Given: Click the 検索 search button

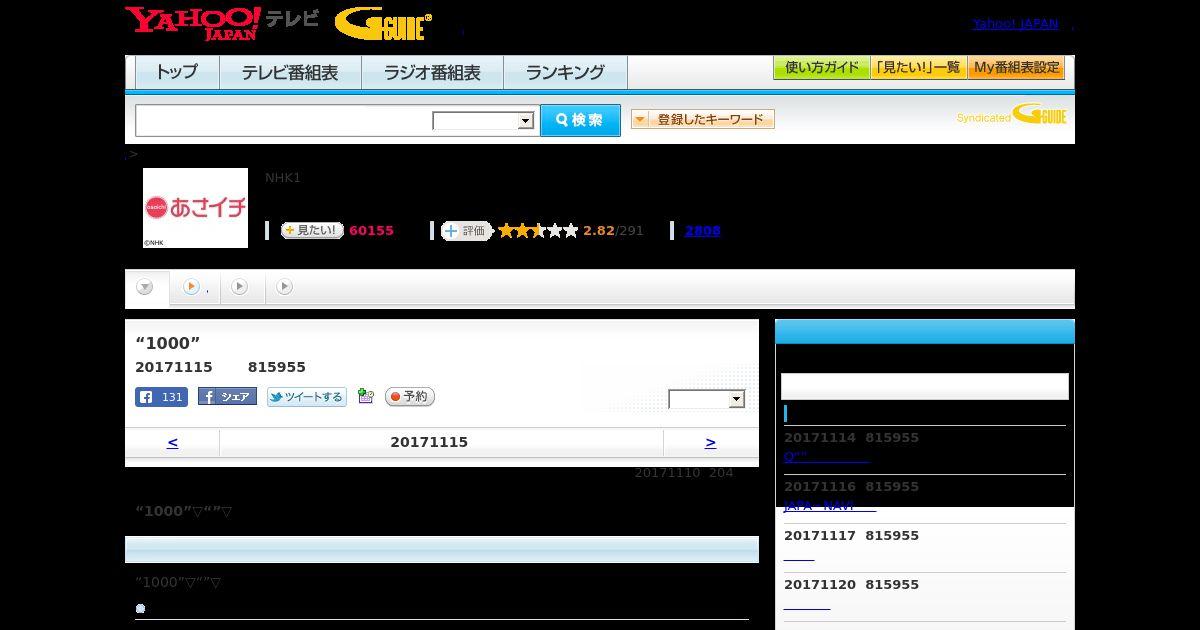Looking at the screenshot, I should [580, 120].
